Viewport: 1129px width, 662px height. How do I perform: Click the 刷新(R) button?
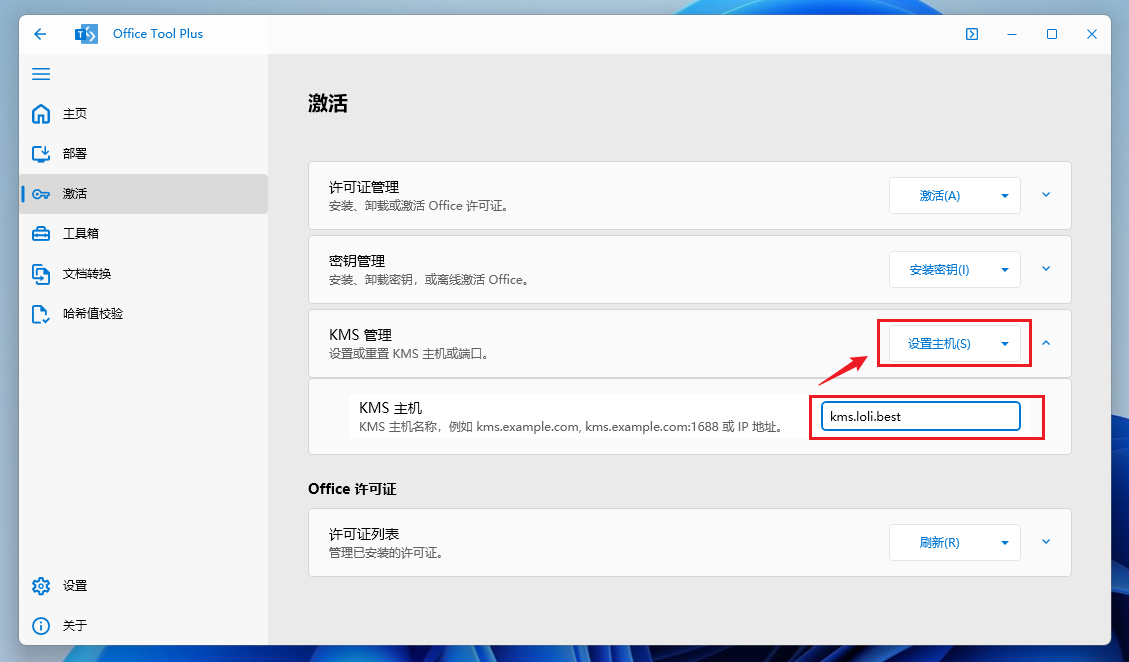(940, 542)
